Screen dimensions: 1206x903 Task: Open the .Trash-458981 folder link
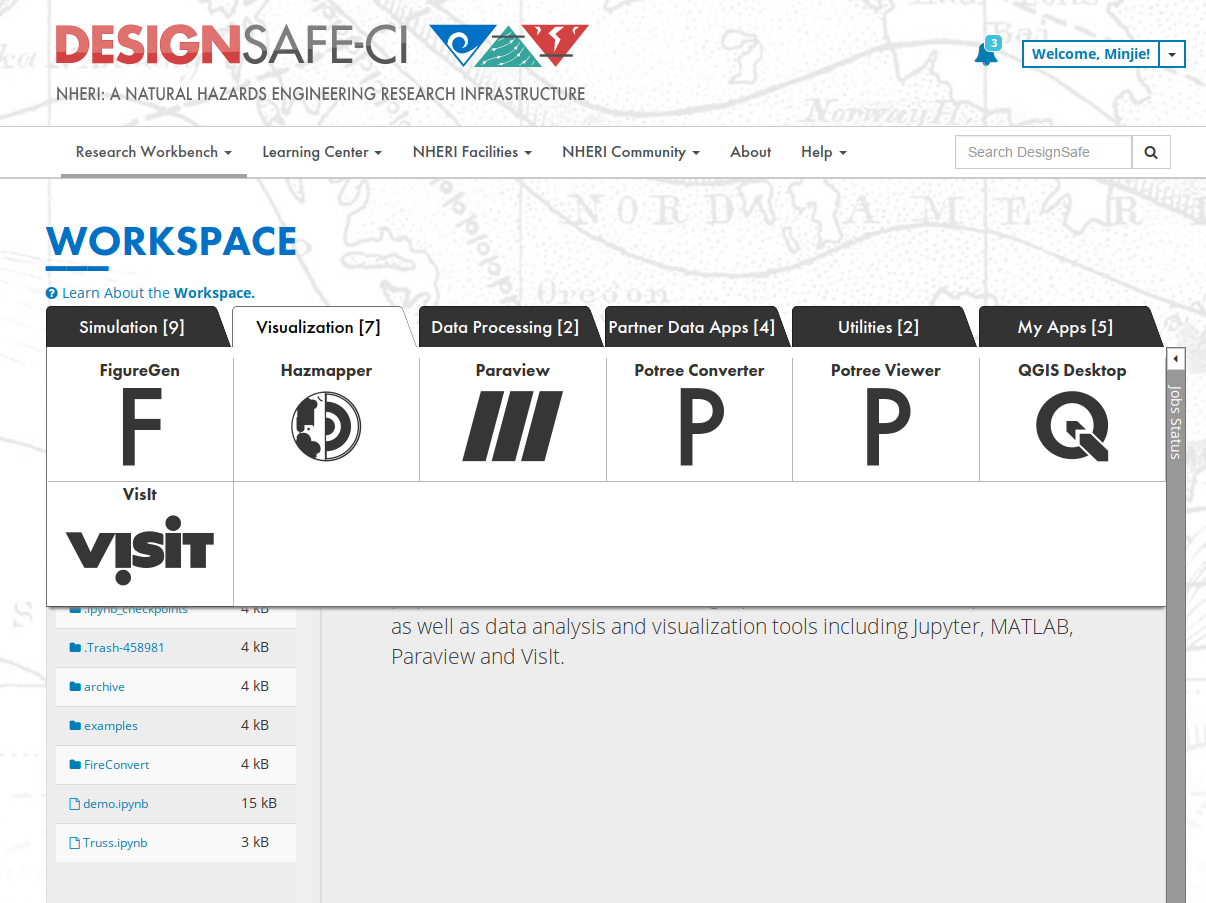pyautogui.click(x=124, y=648)
